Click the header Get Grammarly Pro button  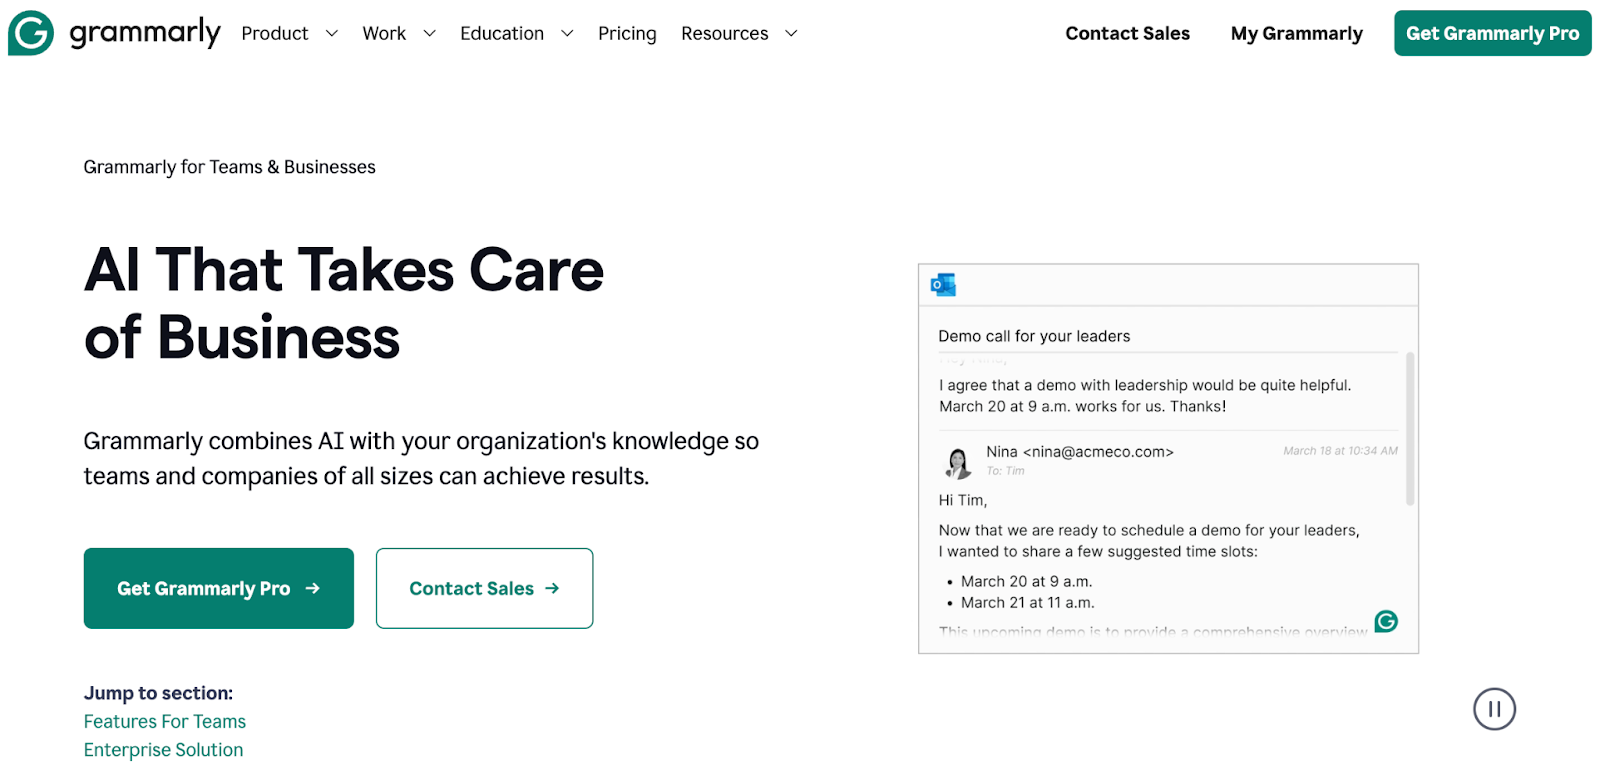pos(1492,33)
